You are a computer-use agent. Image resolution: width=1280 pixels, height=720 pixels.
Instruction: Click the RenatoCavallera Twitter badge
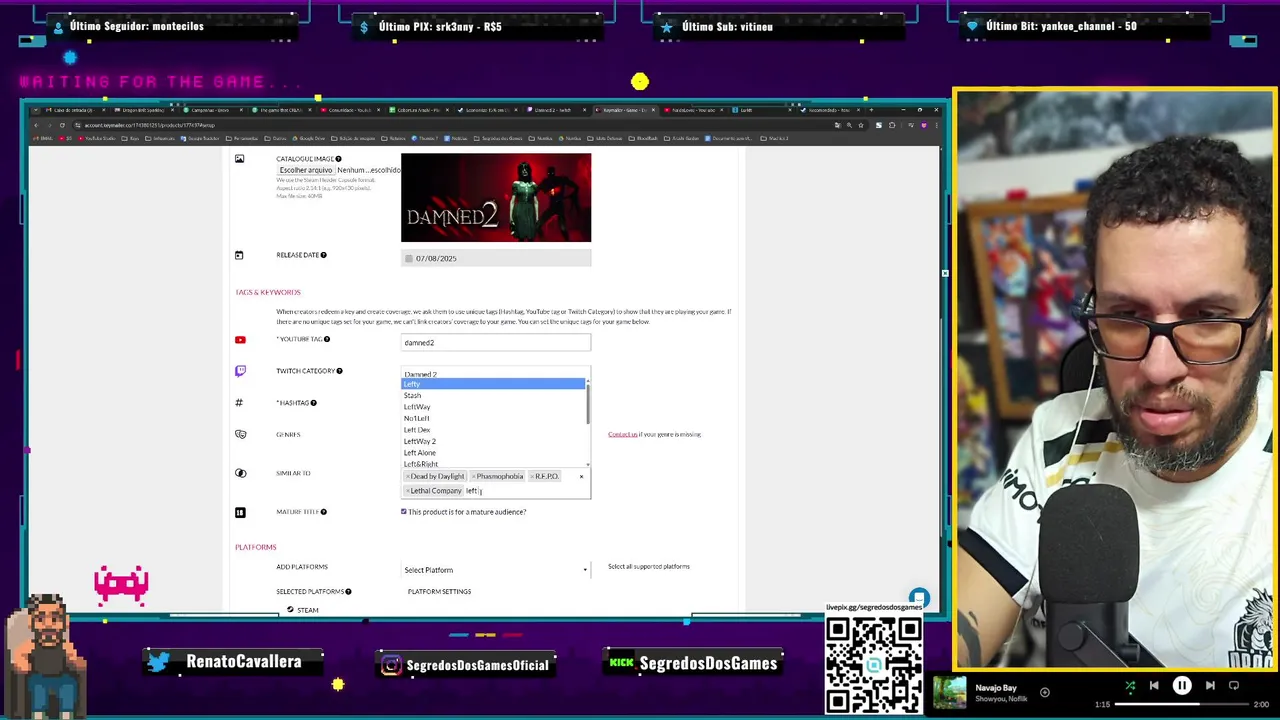coord(235,662)
